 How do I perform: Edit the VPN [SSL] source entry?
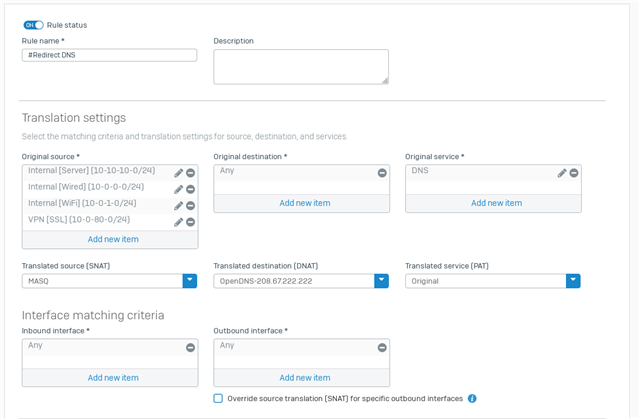pyautogui.click(x=178, y=222)
